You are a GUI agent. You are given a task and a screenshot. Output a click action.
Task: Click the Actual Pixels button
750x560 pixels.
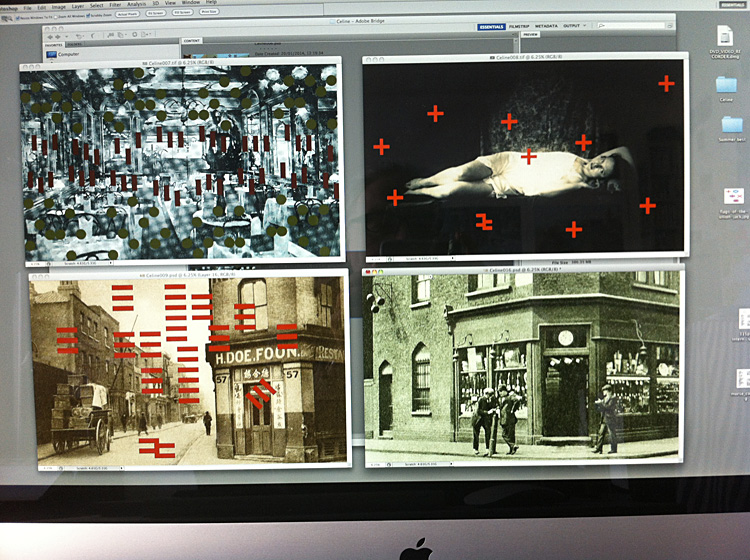pyautogui.click(x=127, y=14)
